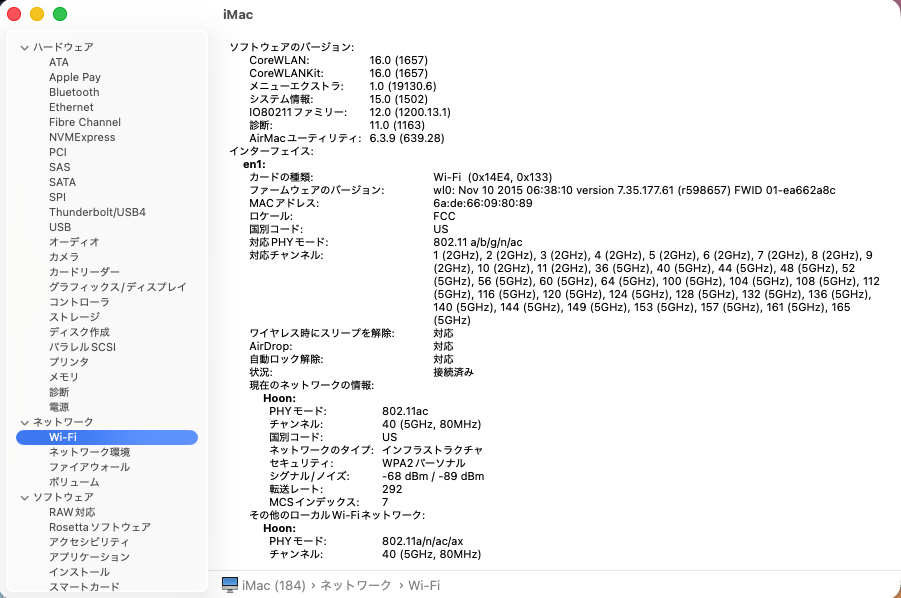
Task: Select NVMExpress in the sidebar
Action: pyautogui.click(x=82, y=137)
